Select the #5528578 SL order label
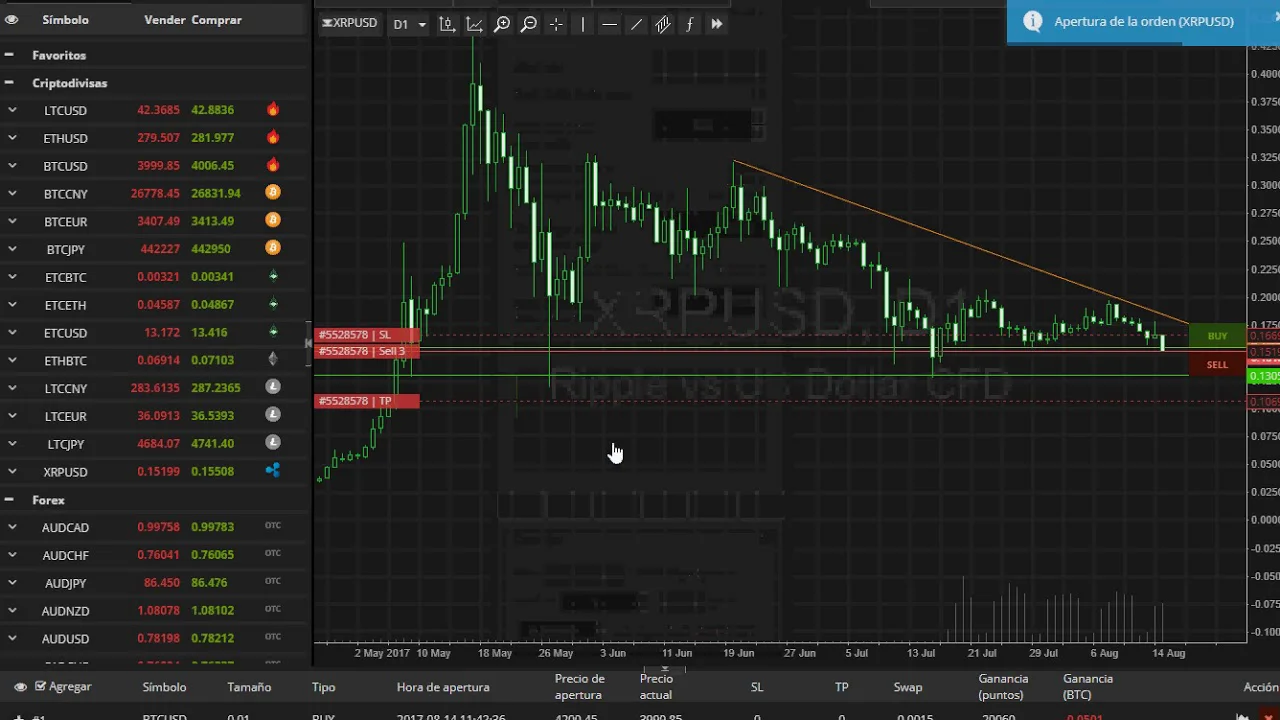 coord(367,335)
